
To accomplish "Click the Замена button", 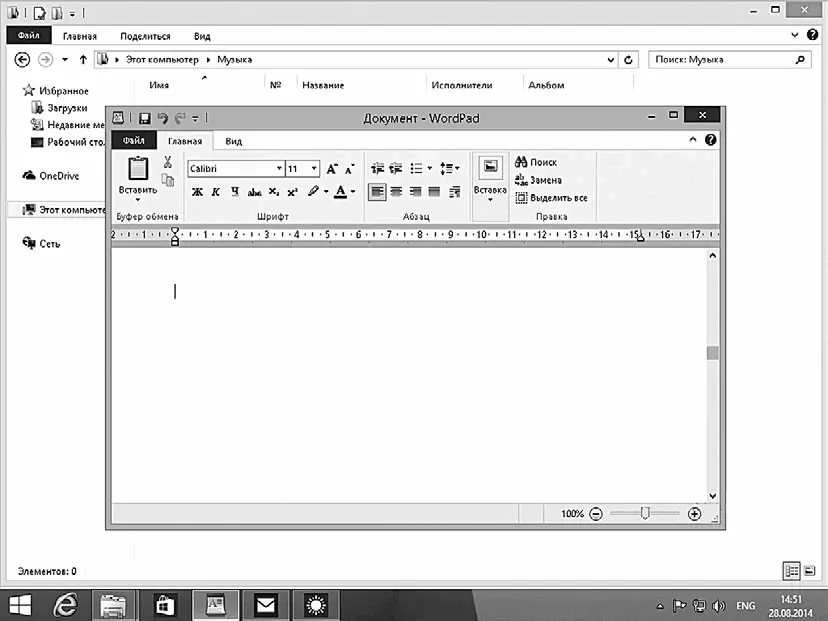I will point(538,180).
